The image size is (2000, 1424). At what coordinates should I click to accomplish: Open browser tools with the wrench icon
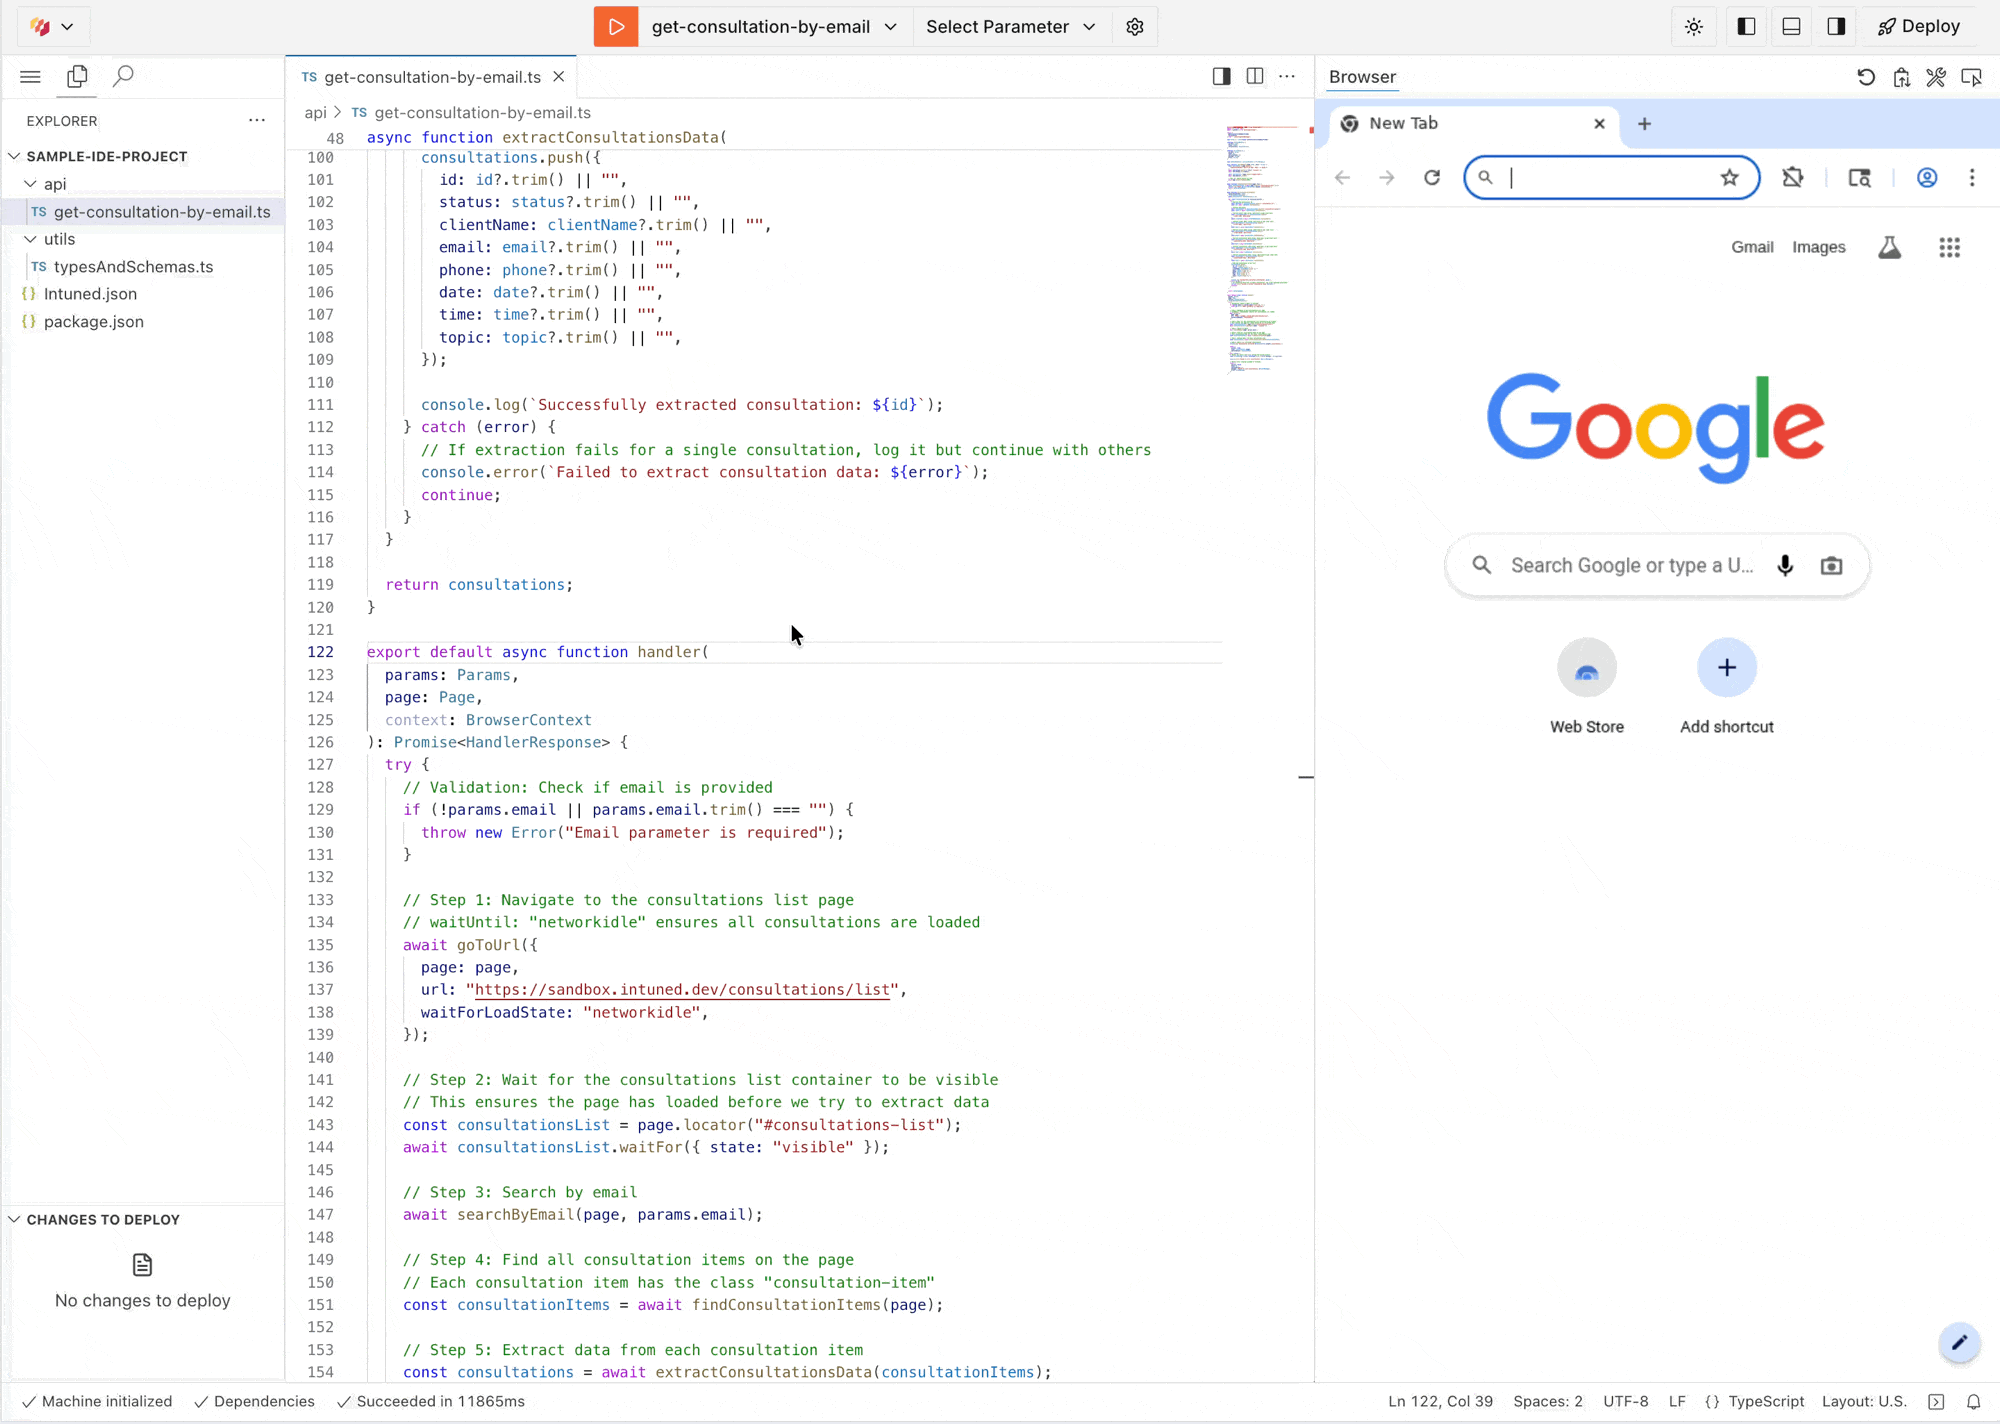click(x=1936, y=77)
